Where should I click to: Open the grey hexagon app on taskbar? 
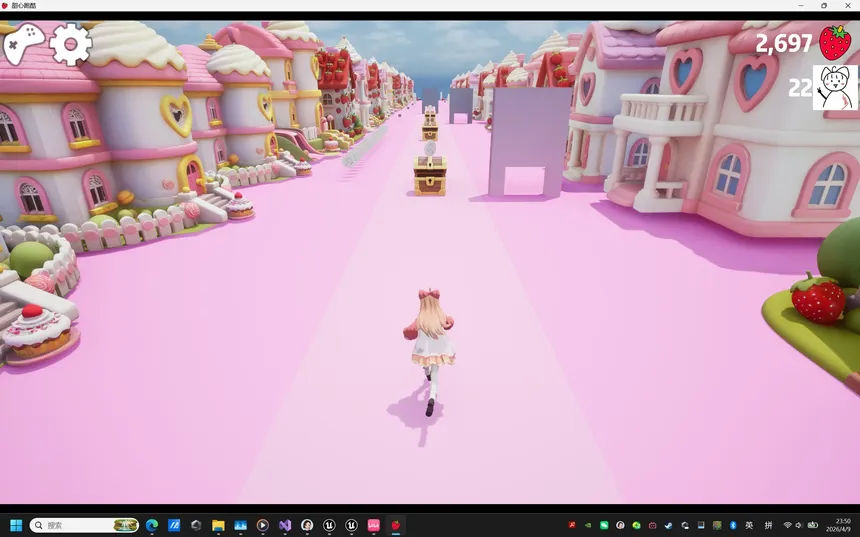click(196, 525)
